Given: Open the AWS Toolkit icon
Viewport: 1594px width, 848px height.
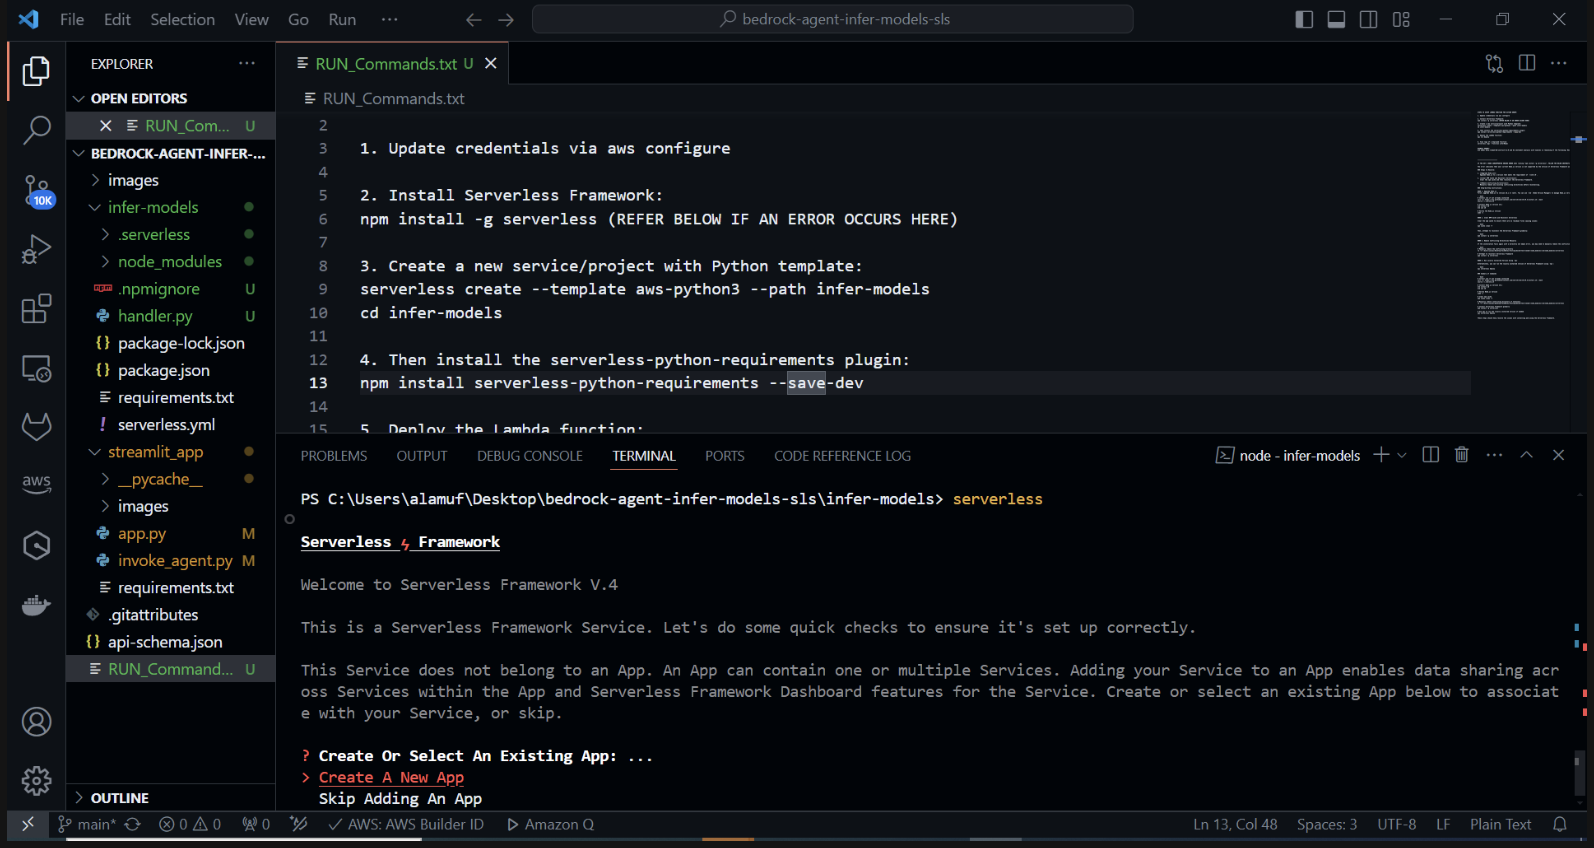Looking at the screenshot, I should tap(36, 482).
